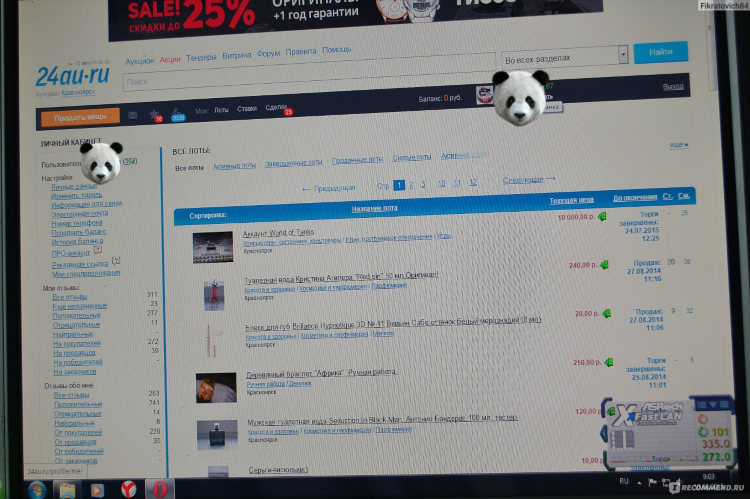
Task: Click the network tray icon
Action: click(x=665, y=482)
